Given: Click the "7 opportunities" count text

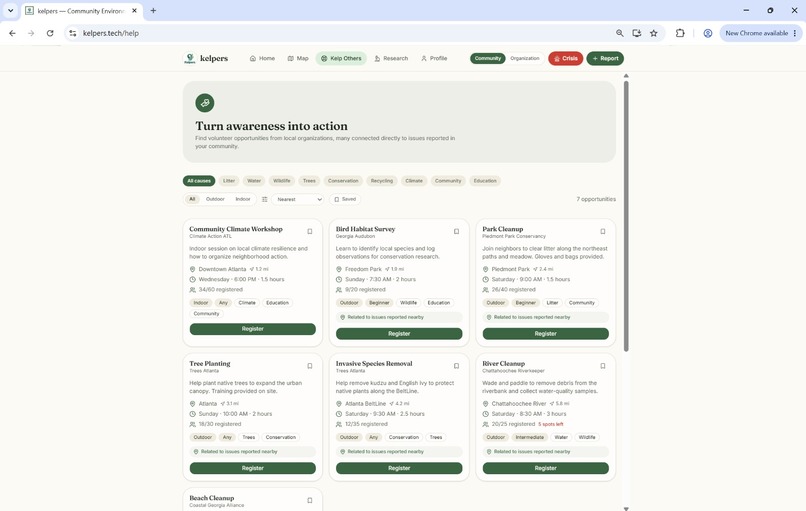Looking at the screenshot, I should tap(596, 199).
